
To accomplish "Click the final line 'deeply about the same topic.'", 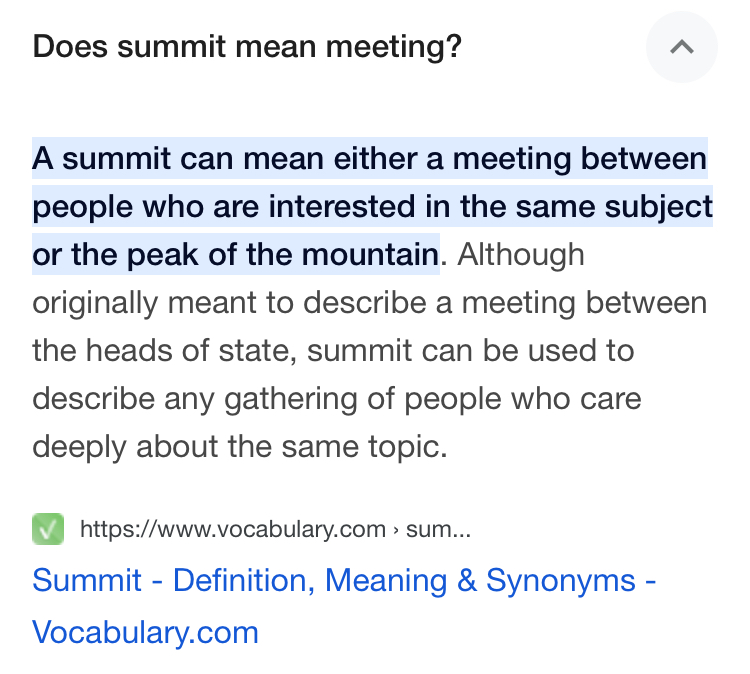I will (240, 447).
